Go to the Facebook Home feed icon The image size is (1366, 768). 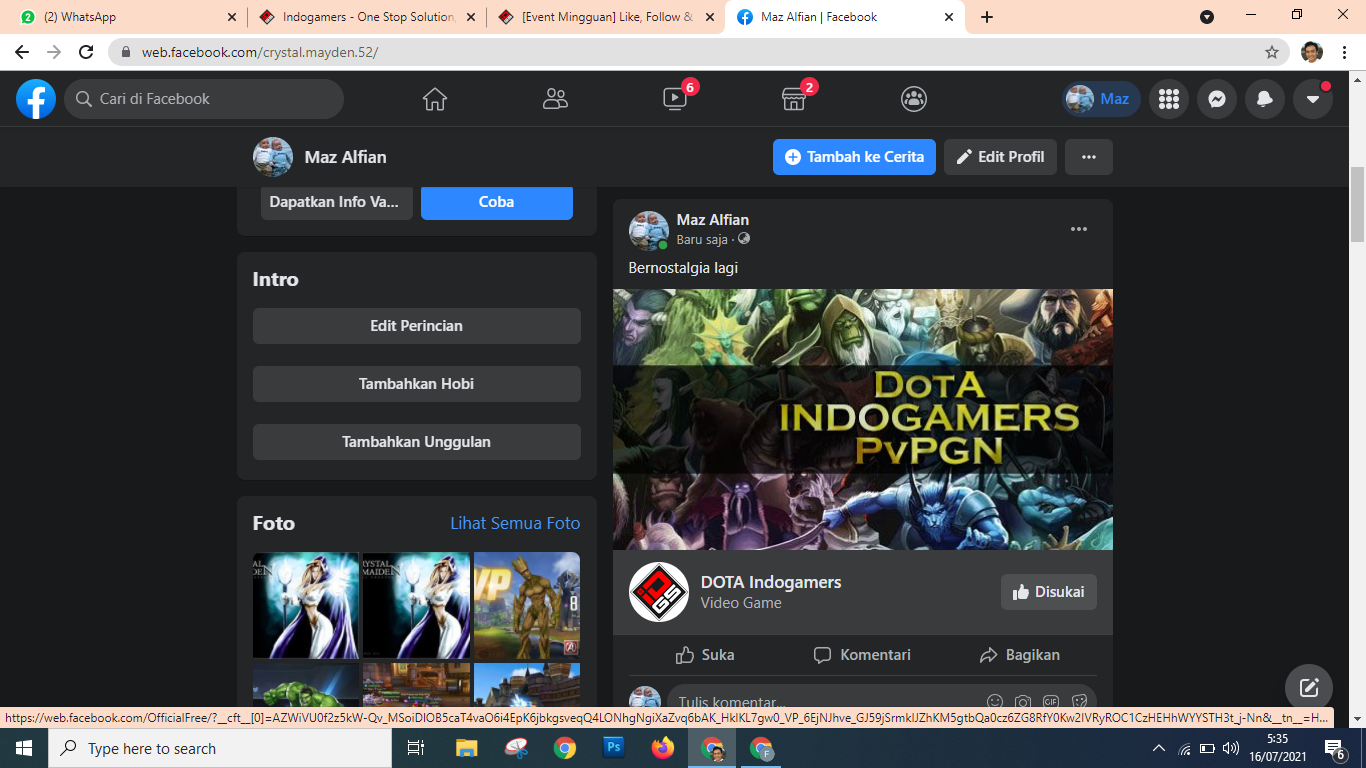coord(435,99)
